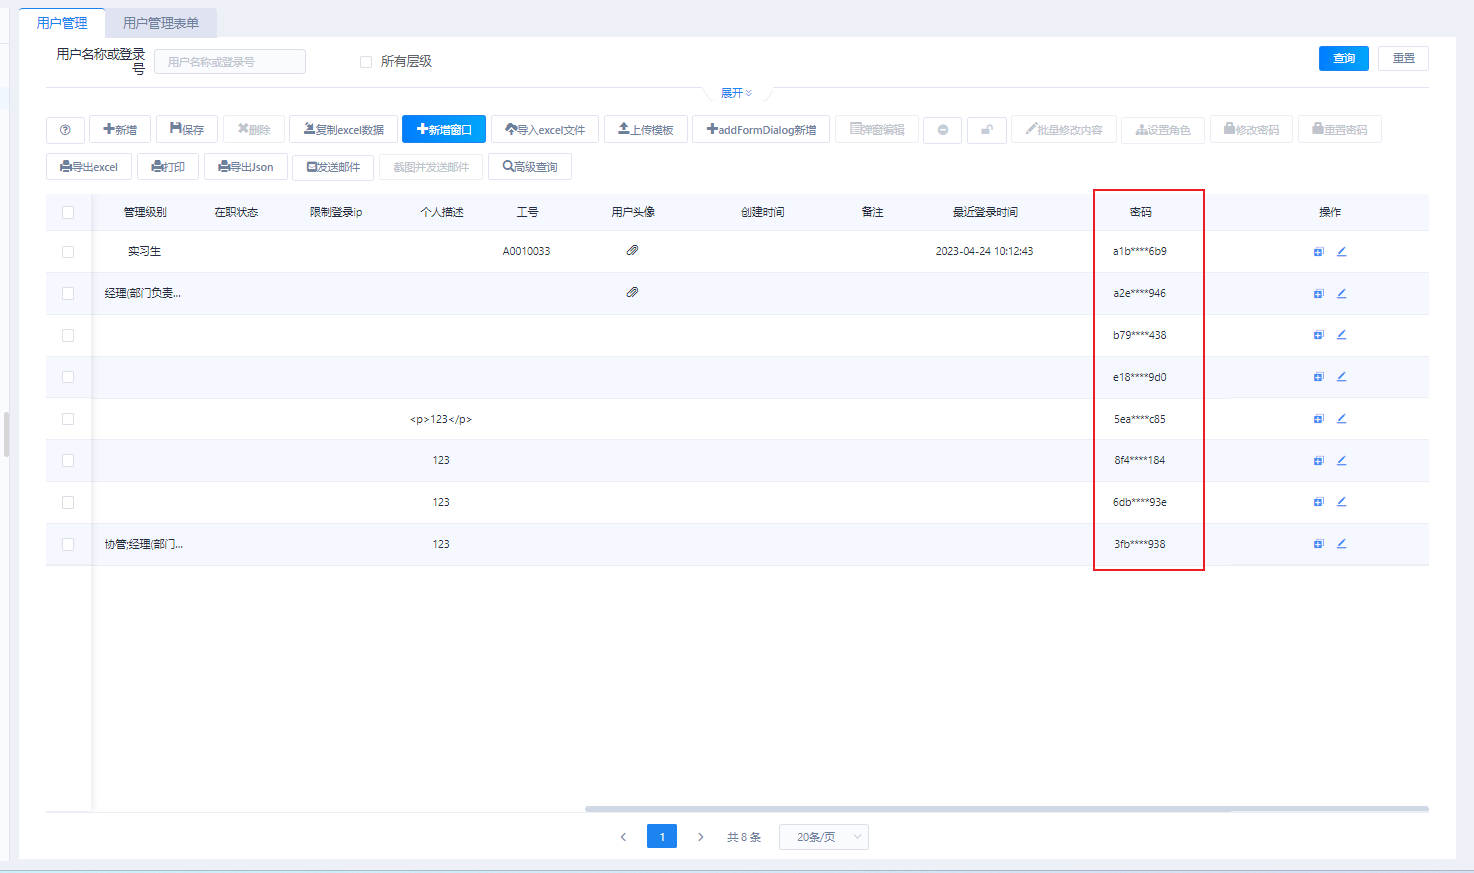Check the checkbox for row 6db****93e
Viewport: 1474px width, 873px height.
[68, 502]
